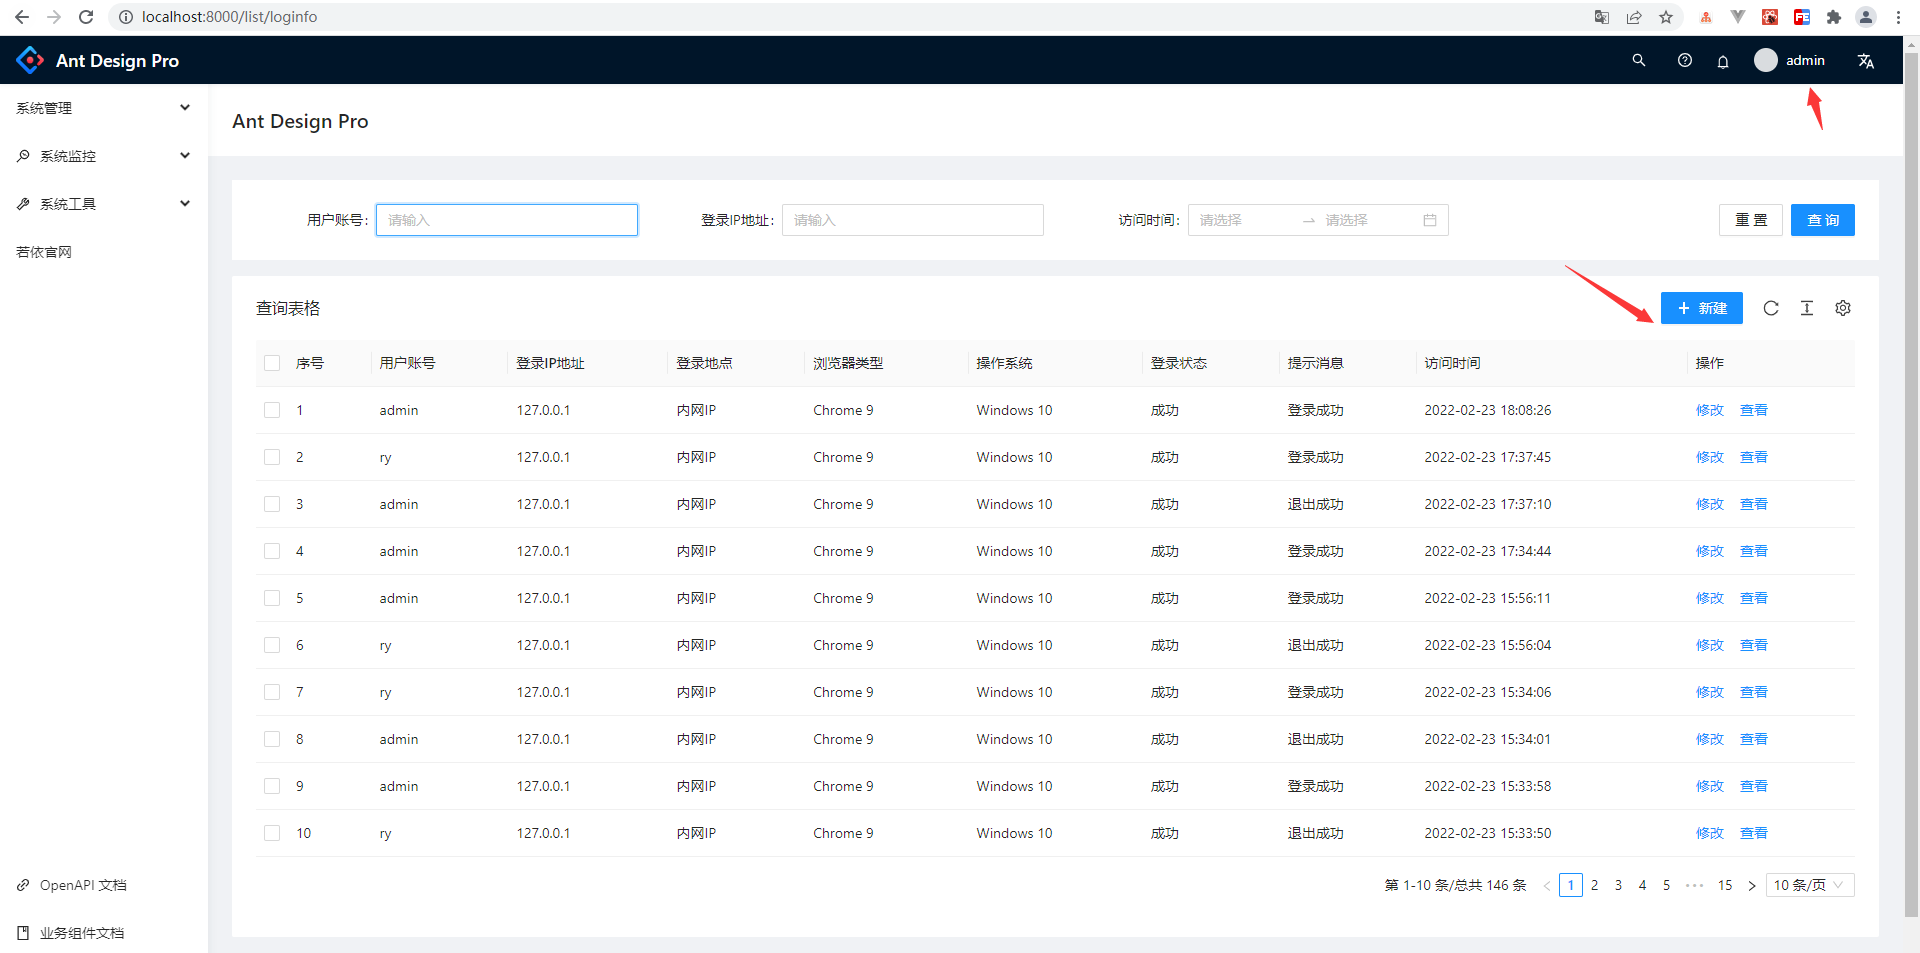1920x953 pixels.
Task: Bookmark the page with star icon
Action: 1666,17
